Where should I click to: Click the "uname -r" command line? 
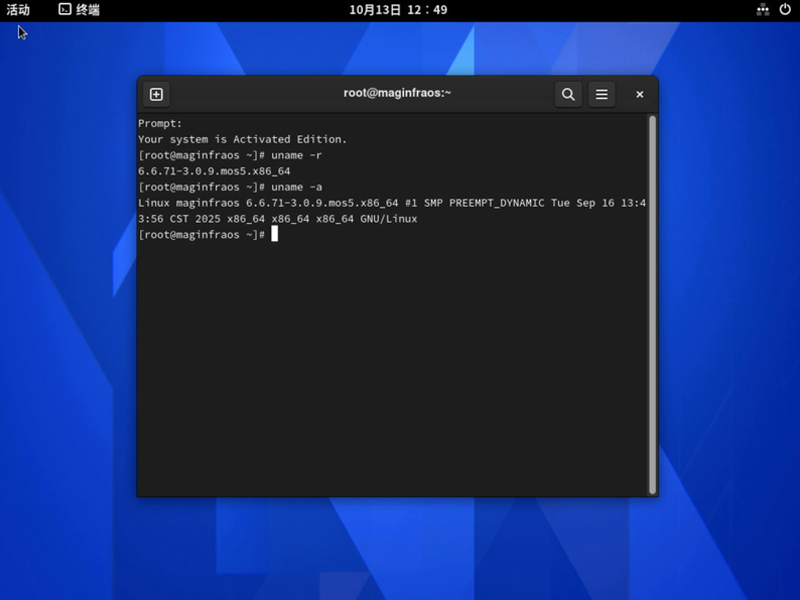tap(296, 155)
